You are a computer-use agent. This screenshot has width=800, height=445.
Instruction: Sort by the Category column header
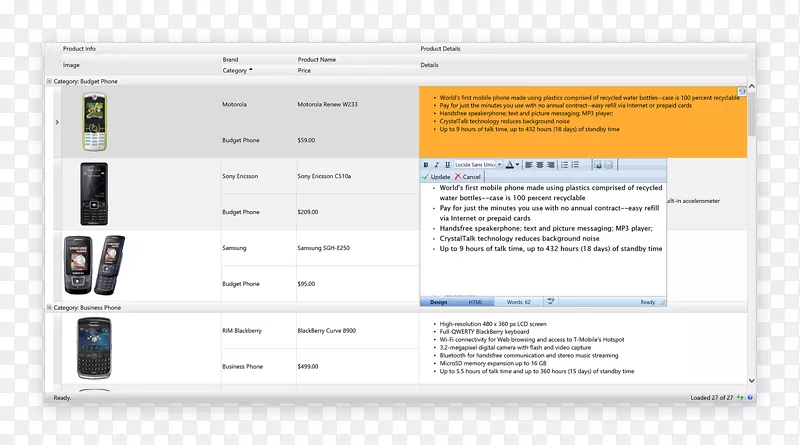point(236,71)
